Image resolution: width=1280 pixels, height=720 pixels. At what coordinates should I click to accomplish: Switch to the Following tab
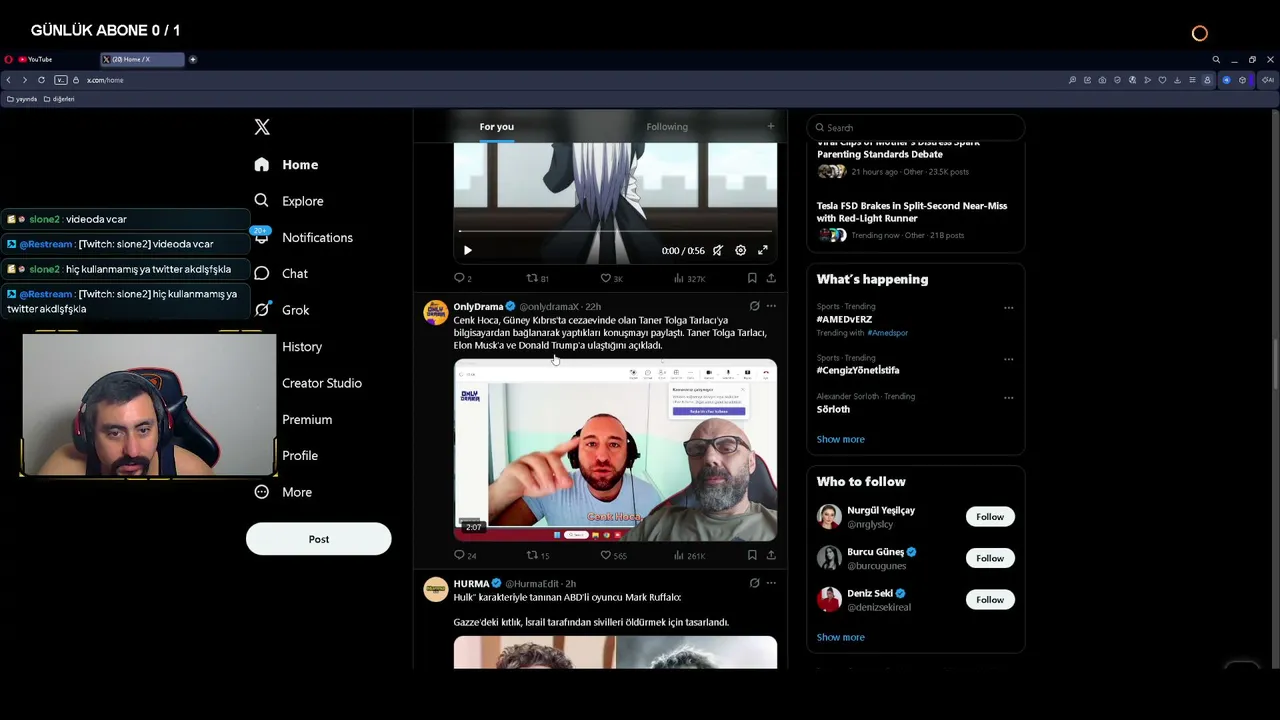click(x=667, y=127)
